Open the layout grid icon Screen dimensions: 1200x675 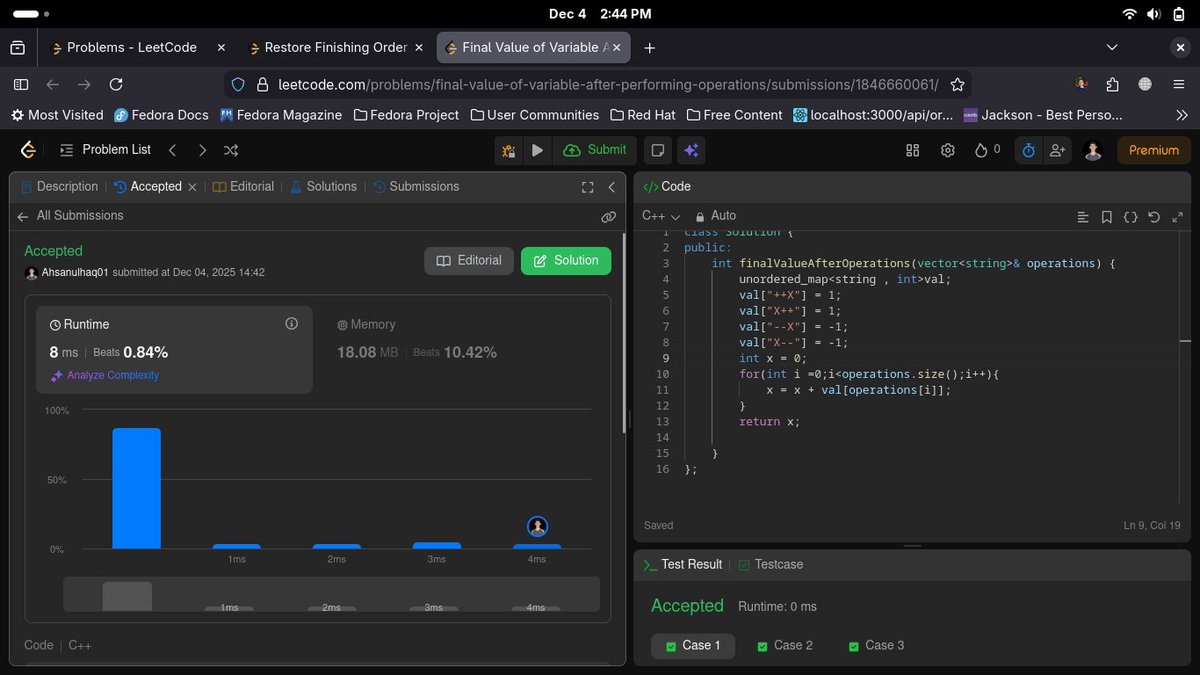[912, 150]
